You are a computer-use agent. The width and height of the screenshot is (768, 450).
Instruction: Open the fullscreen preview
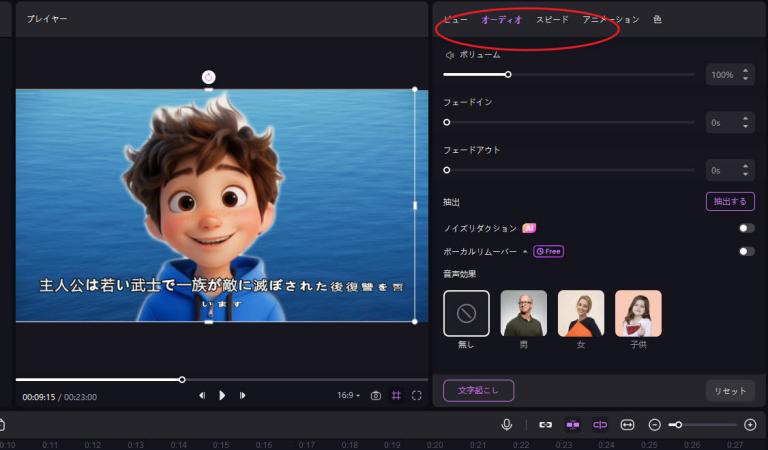pos(417,396)
